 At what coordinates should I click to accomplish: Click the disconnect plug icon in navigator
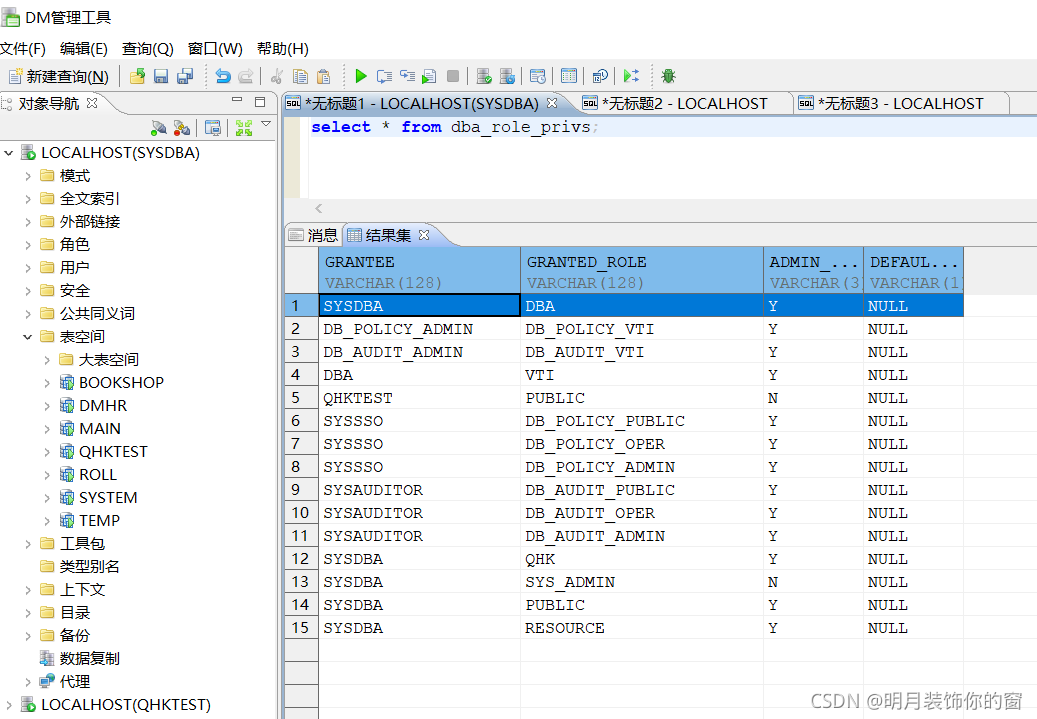[181, 128]
